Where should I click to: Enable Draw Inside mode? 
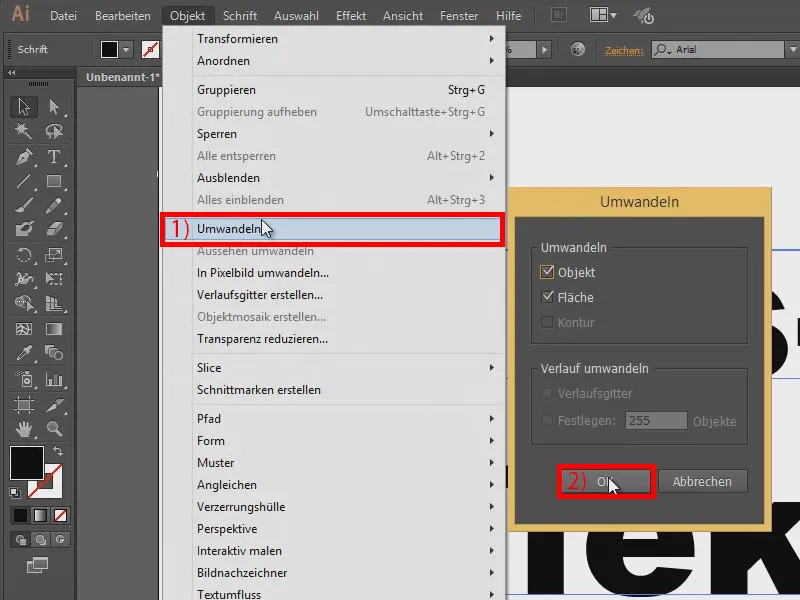tap(60, 540)
